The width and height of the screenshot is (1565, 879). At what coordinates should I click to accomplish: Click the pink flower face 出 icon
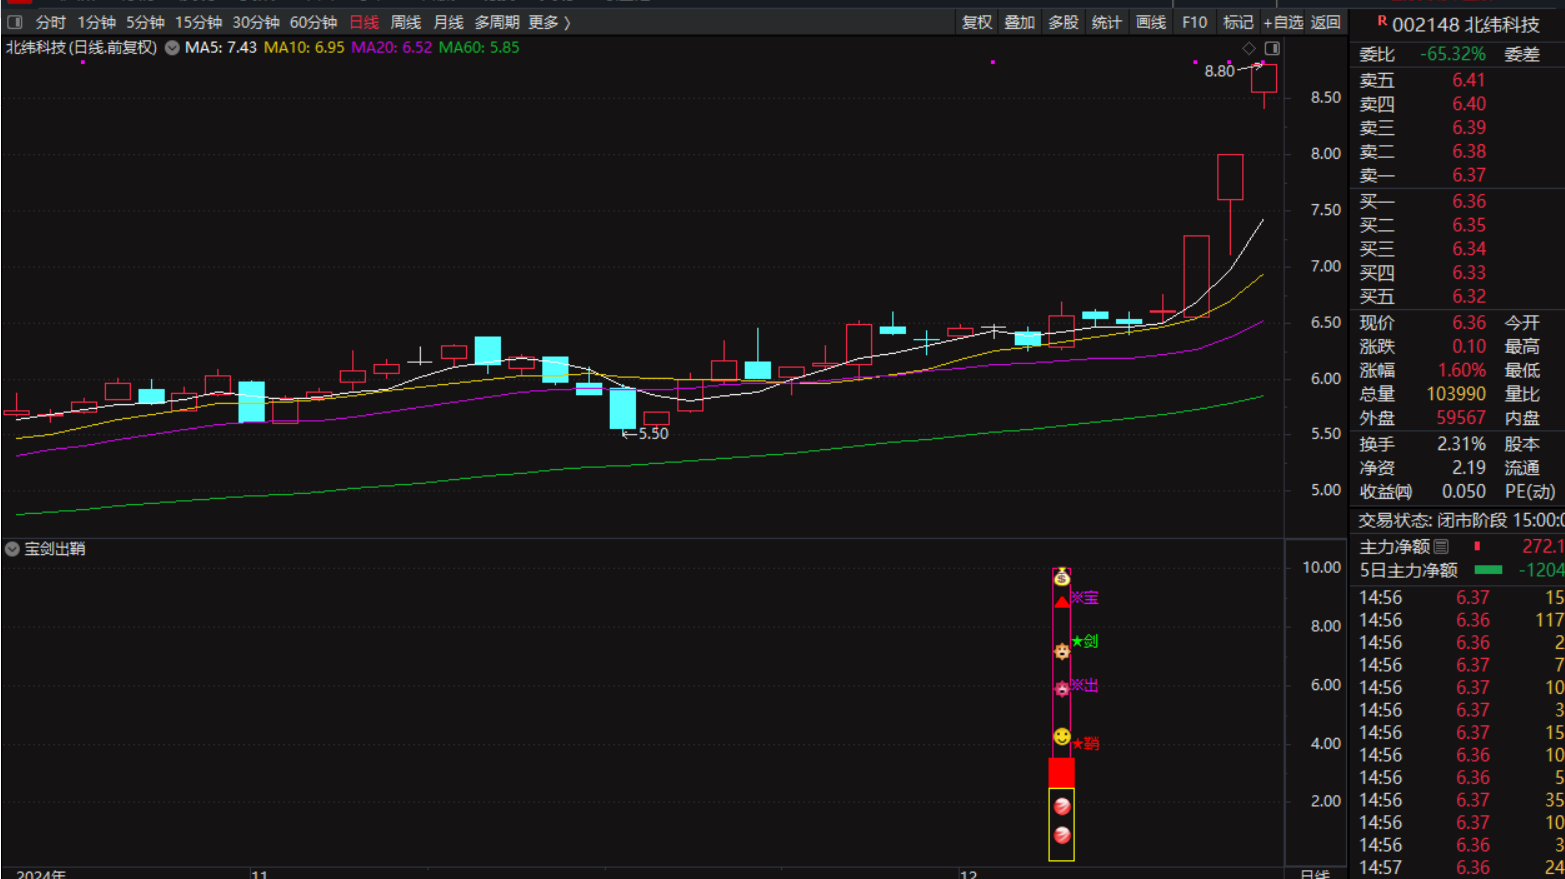pyautogui.click(x=1061, y=688)
